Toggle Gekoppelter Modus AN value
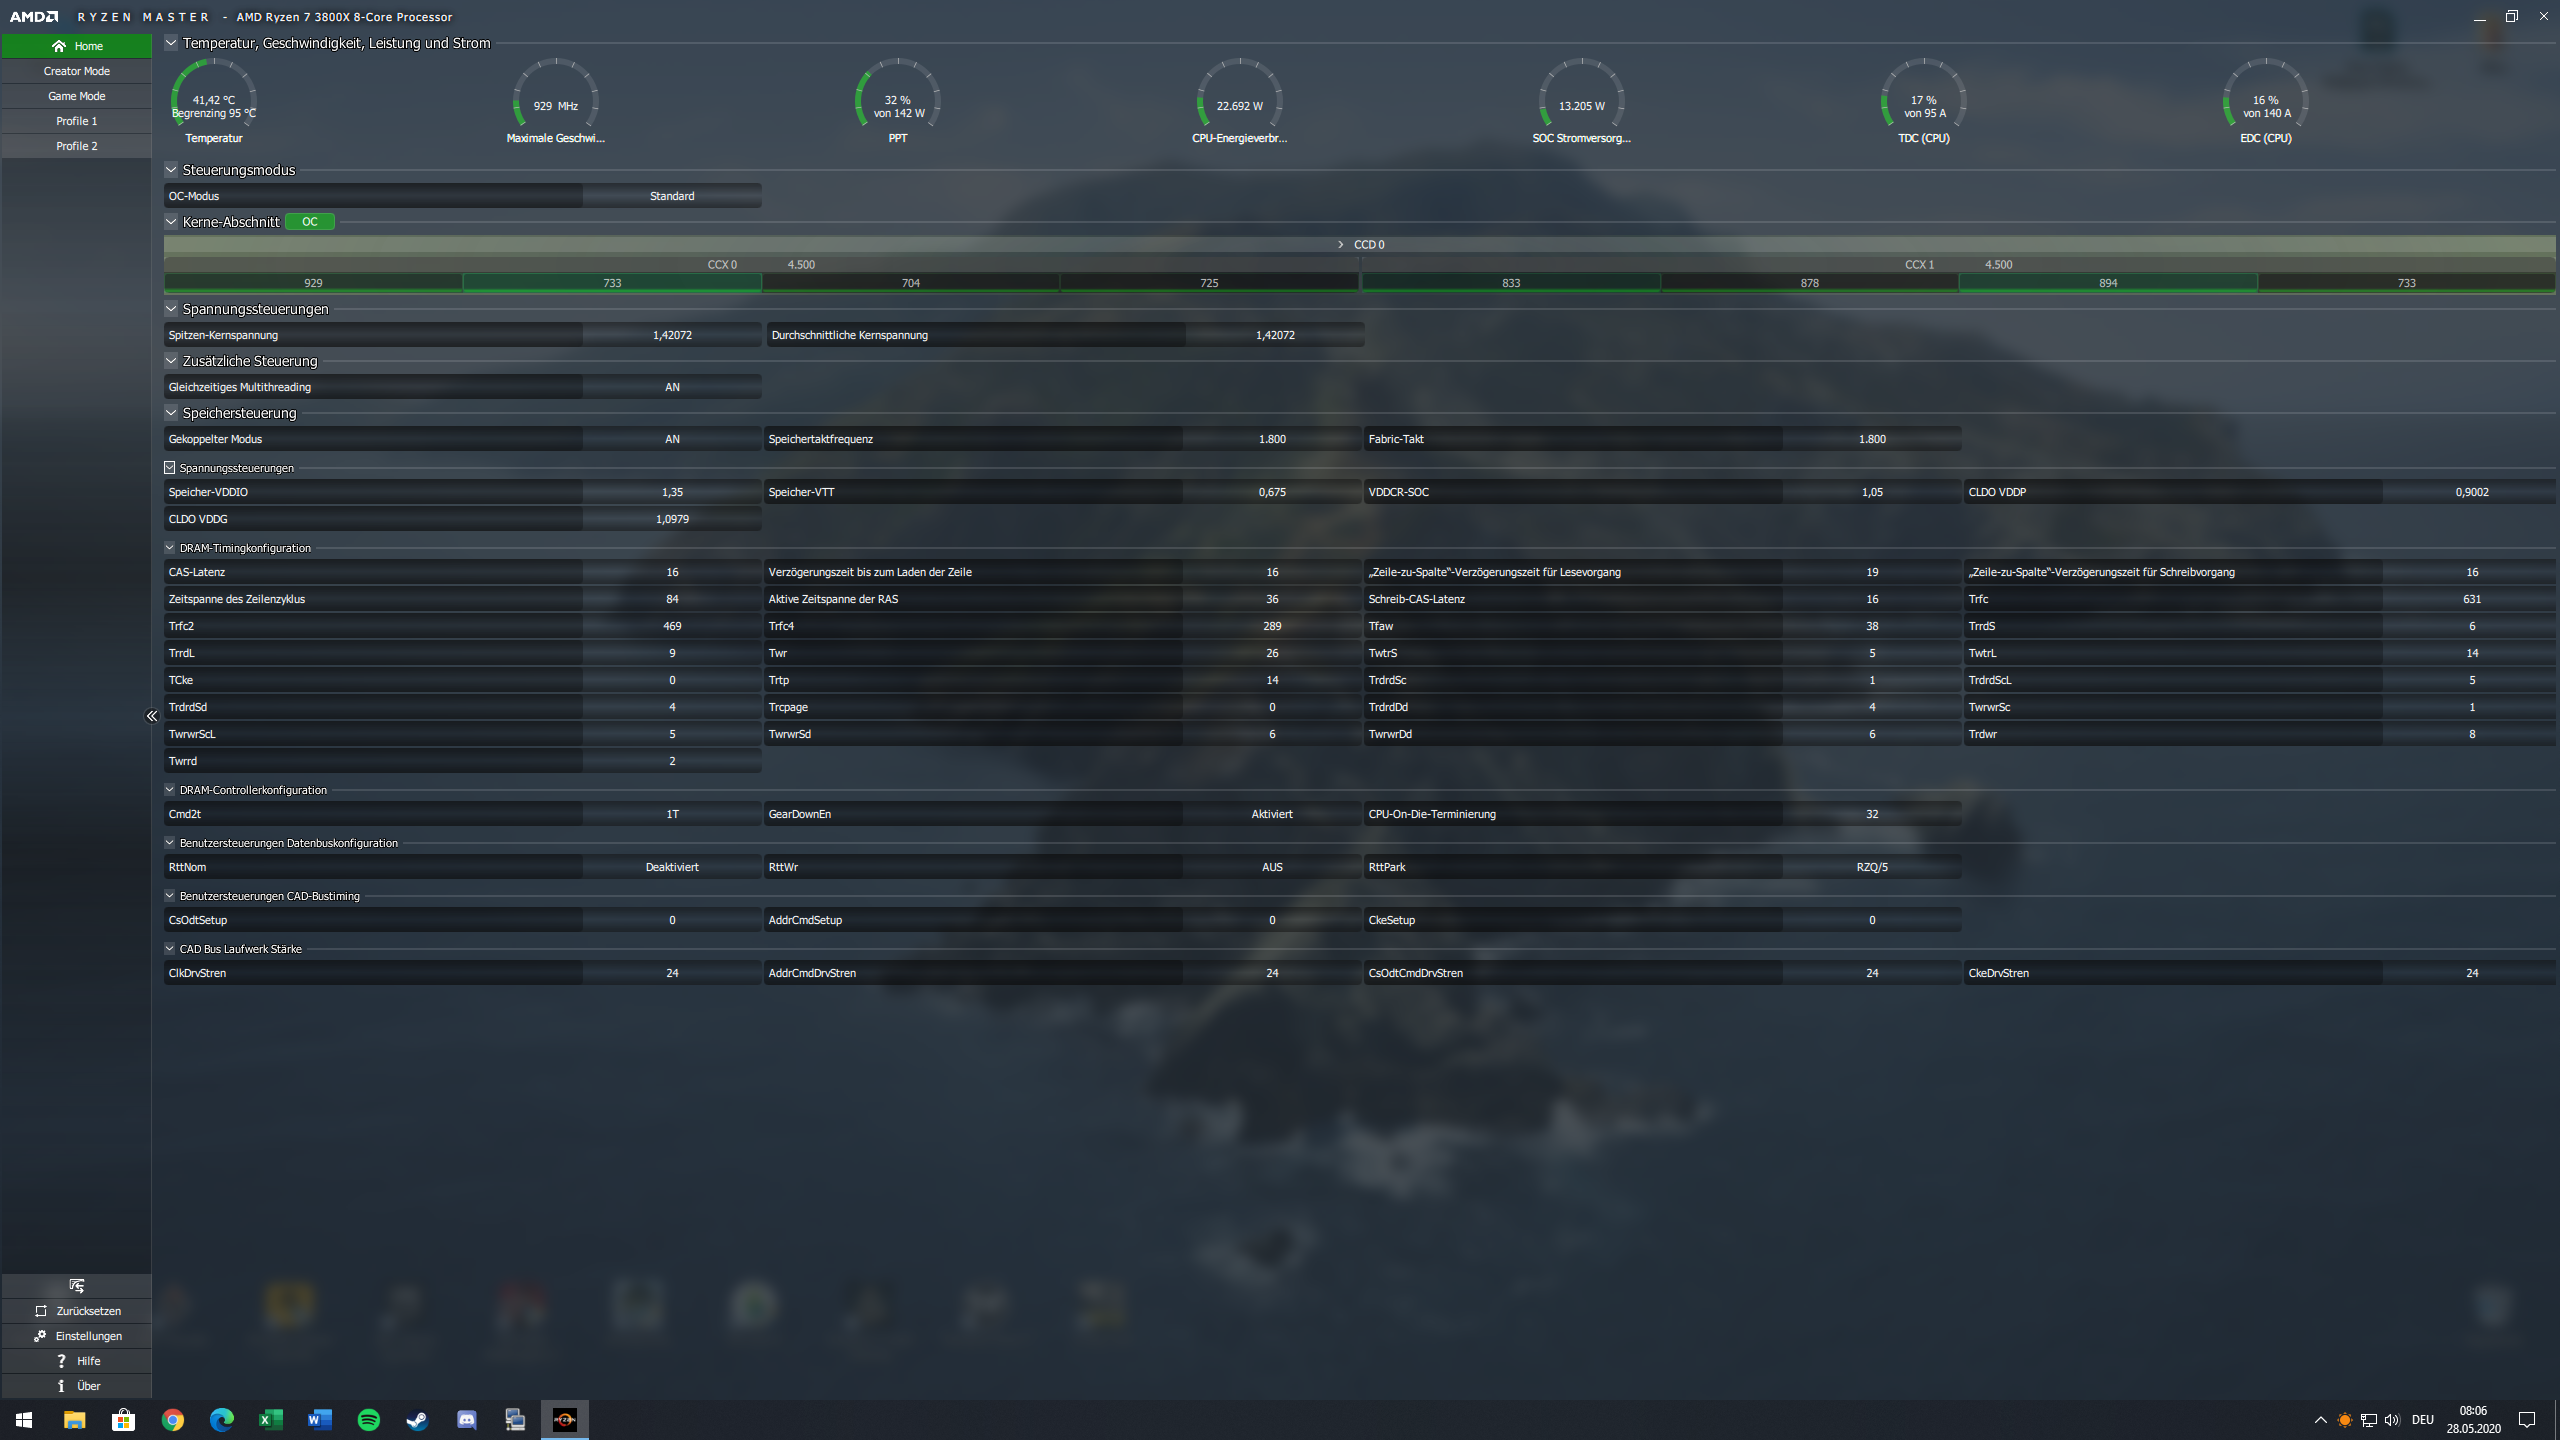The image size is (2560, 1440). coord(672,439)
